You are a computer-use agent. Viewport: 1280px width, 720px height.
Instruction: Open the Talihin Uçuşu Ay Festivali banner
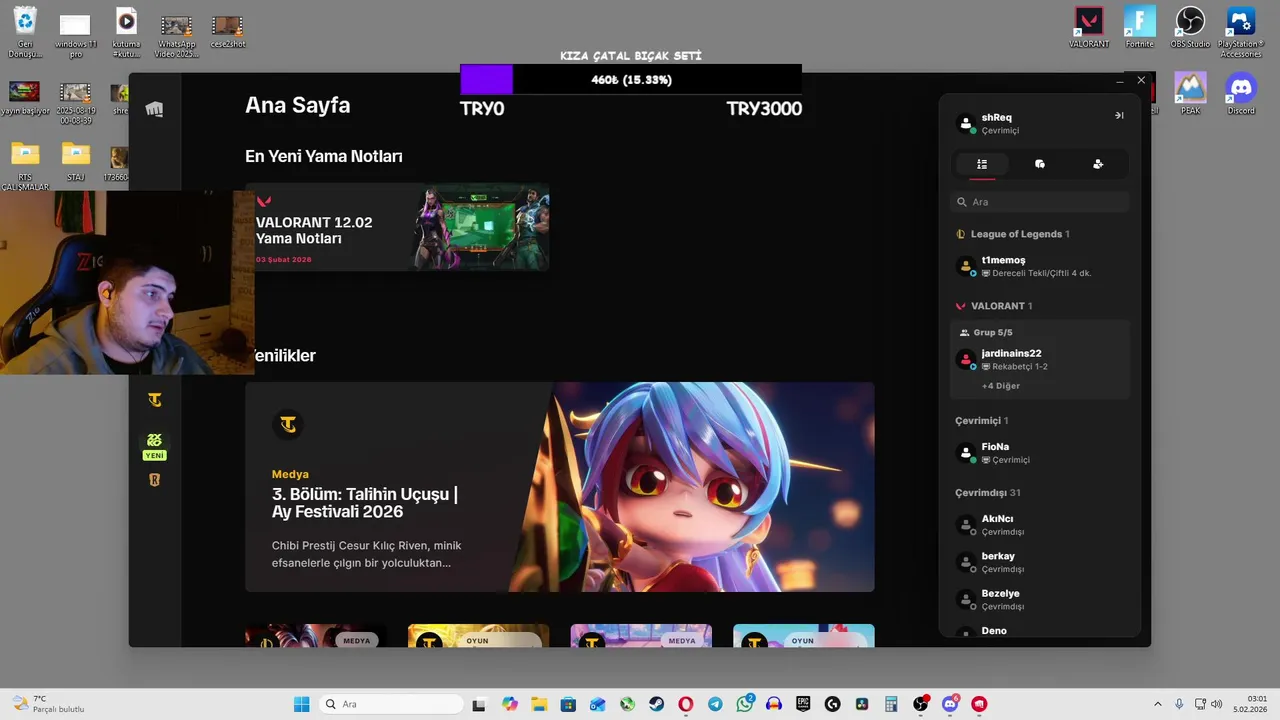(x=560, y=487)
